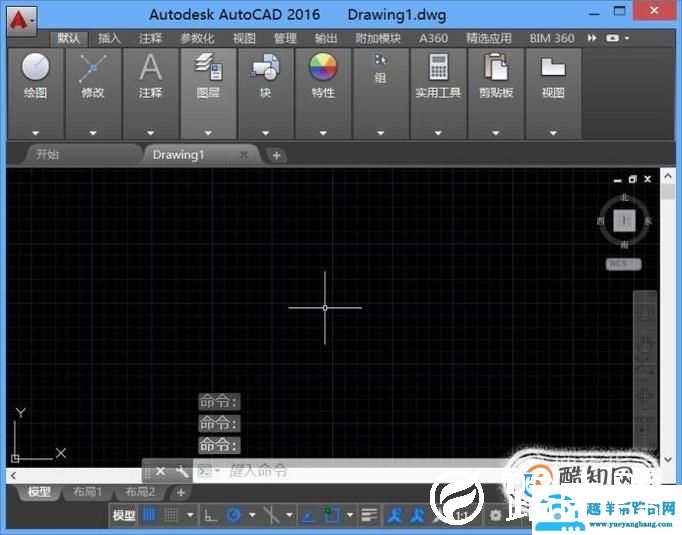Switch to the 模型 layout tab
This screenshot has height=535, width=682.
click(x=39, y=492)
